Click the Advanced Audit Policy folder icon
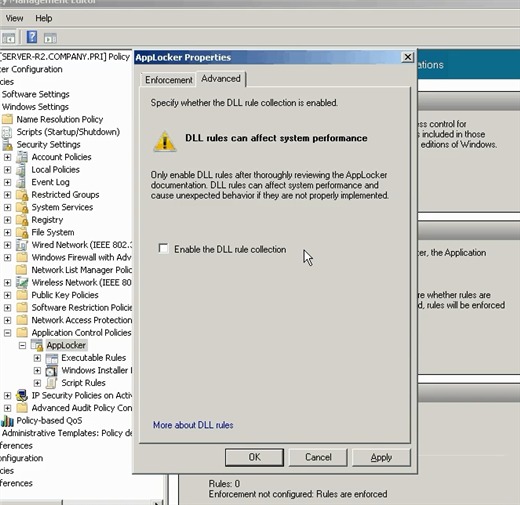Image resolution: width=520 pixels, height=505 pixels. [x=22, y=408]
